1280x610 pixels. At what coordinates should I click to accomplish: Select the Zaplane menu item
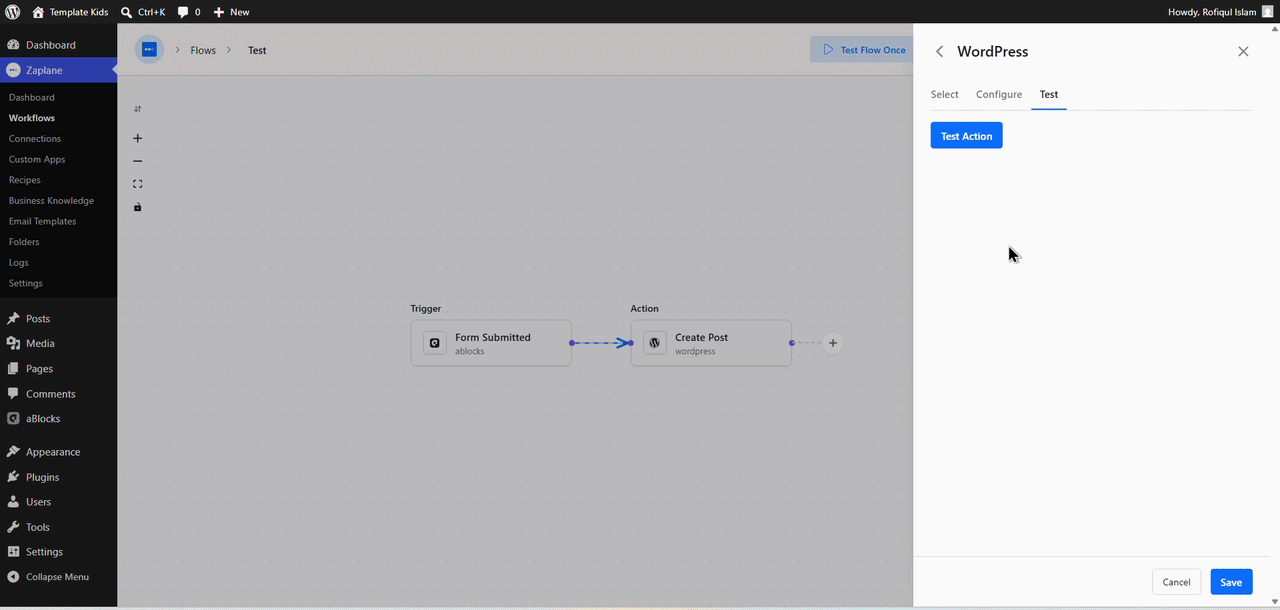[x=58, y=70]
